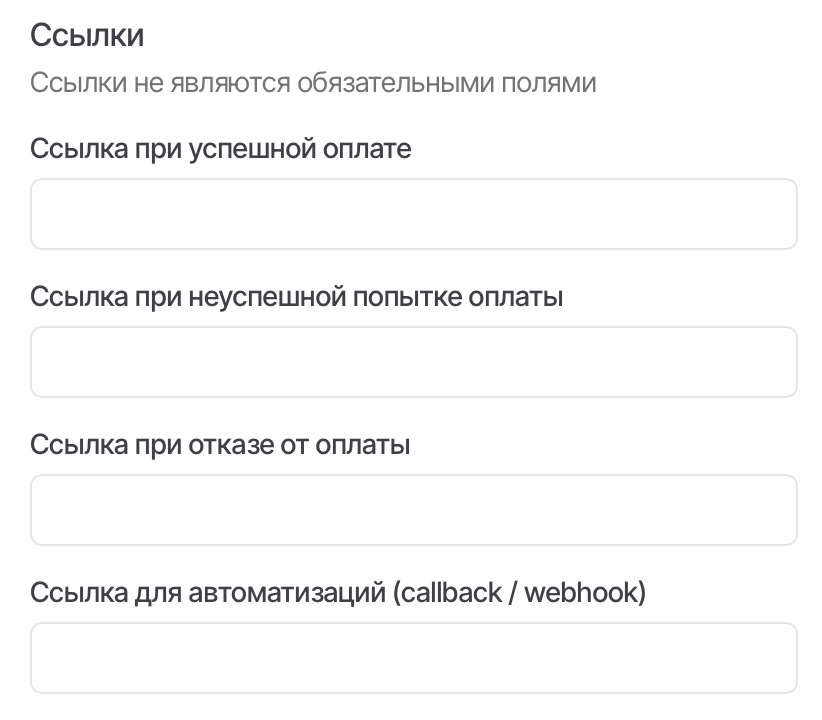Click the 'Ссылка при успешной оплате' label

220,149
